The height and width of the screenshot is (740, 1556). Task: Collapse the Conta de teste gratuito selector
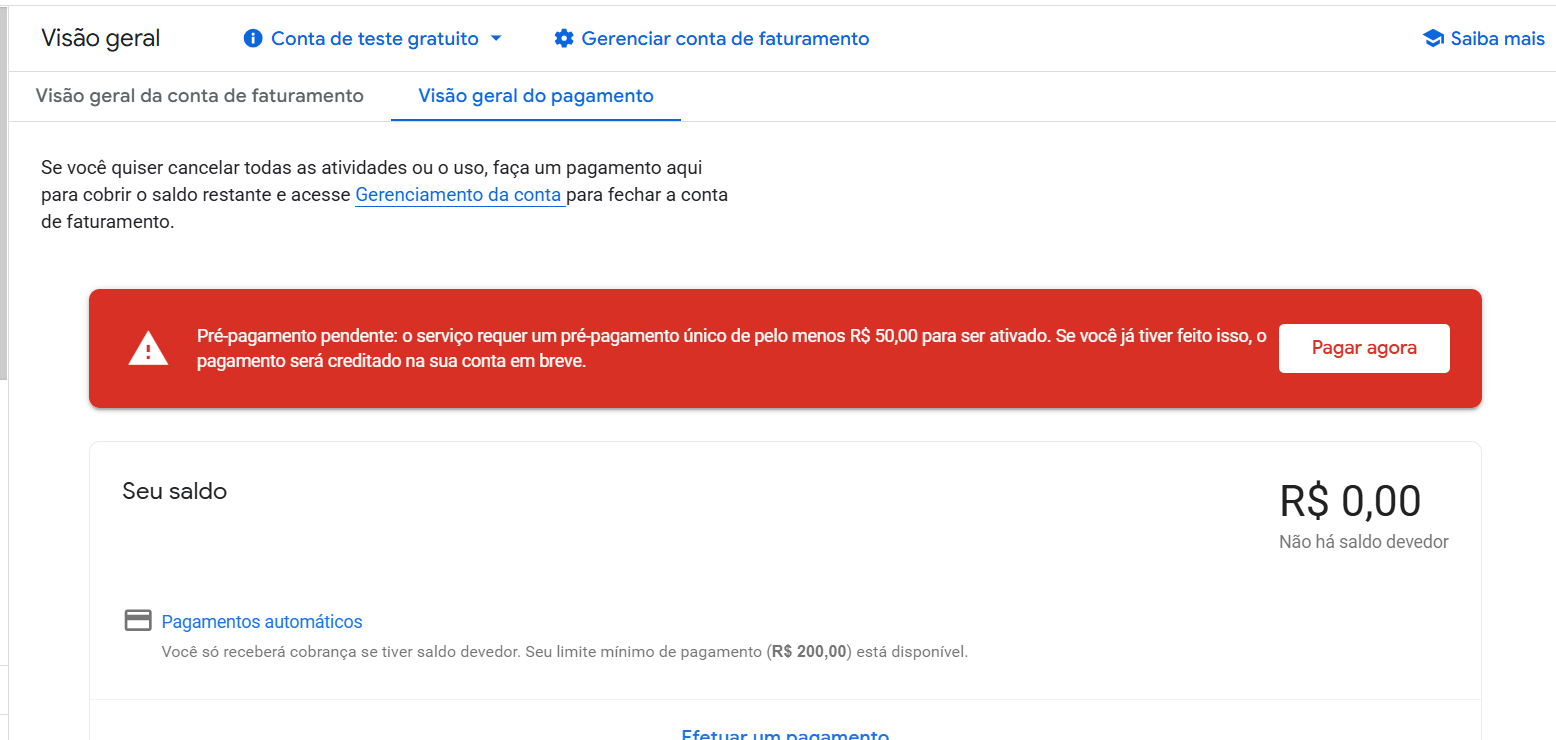coord(497,38)
